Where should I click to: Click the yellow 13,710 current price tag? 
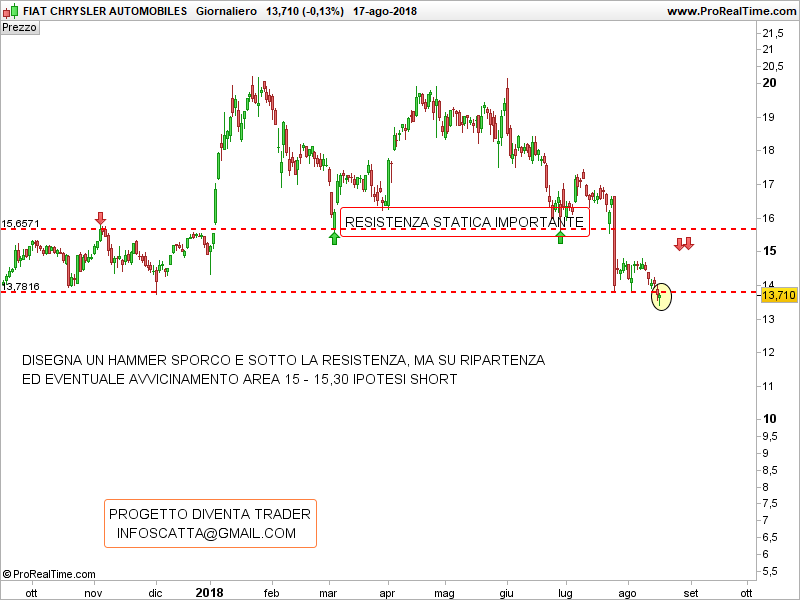click(x=779, y=295)
